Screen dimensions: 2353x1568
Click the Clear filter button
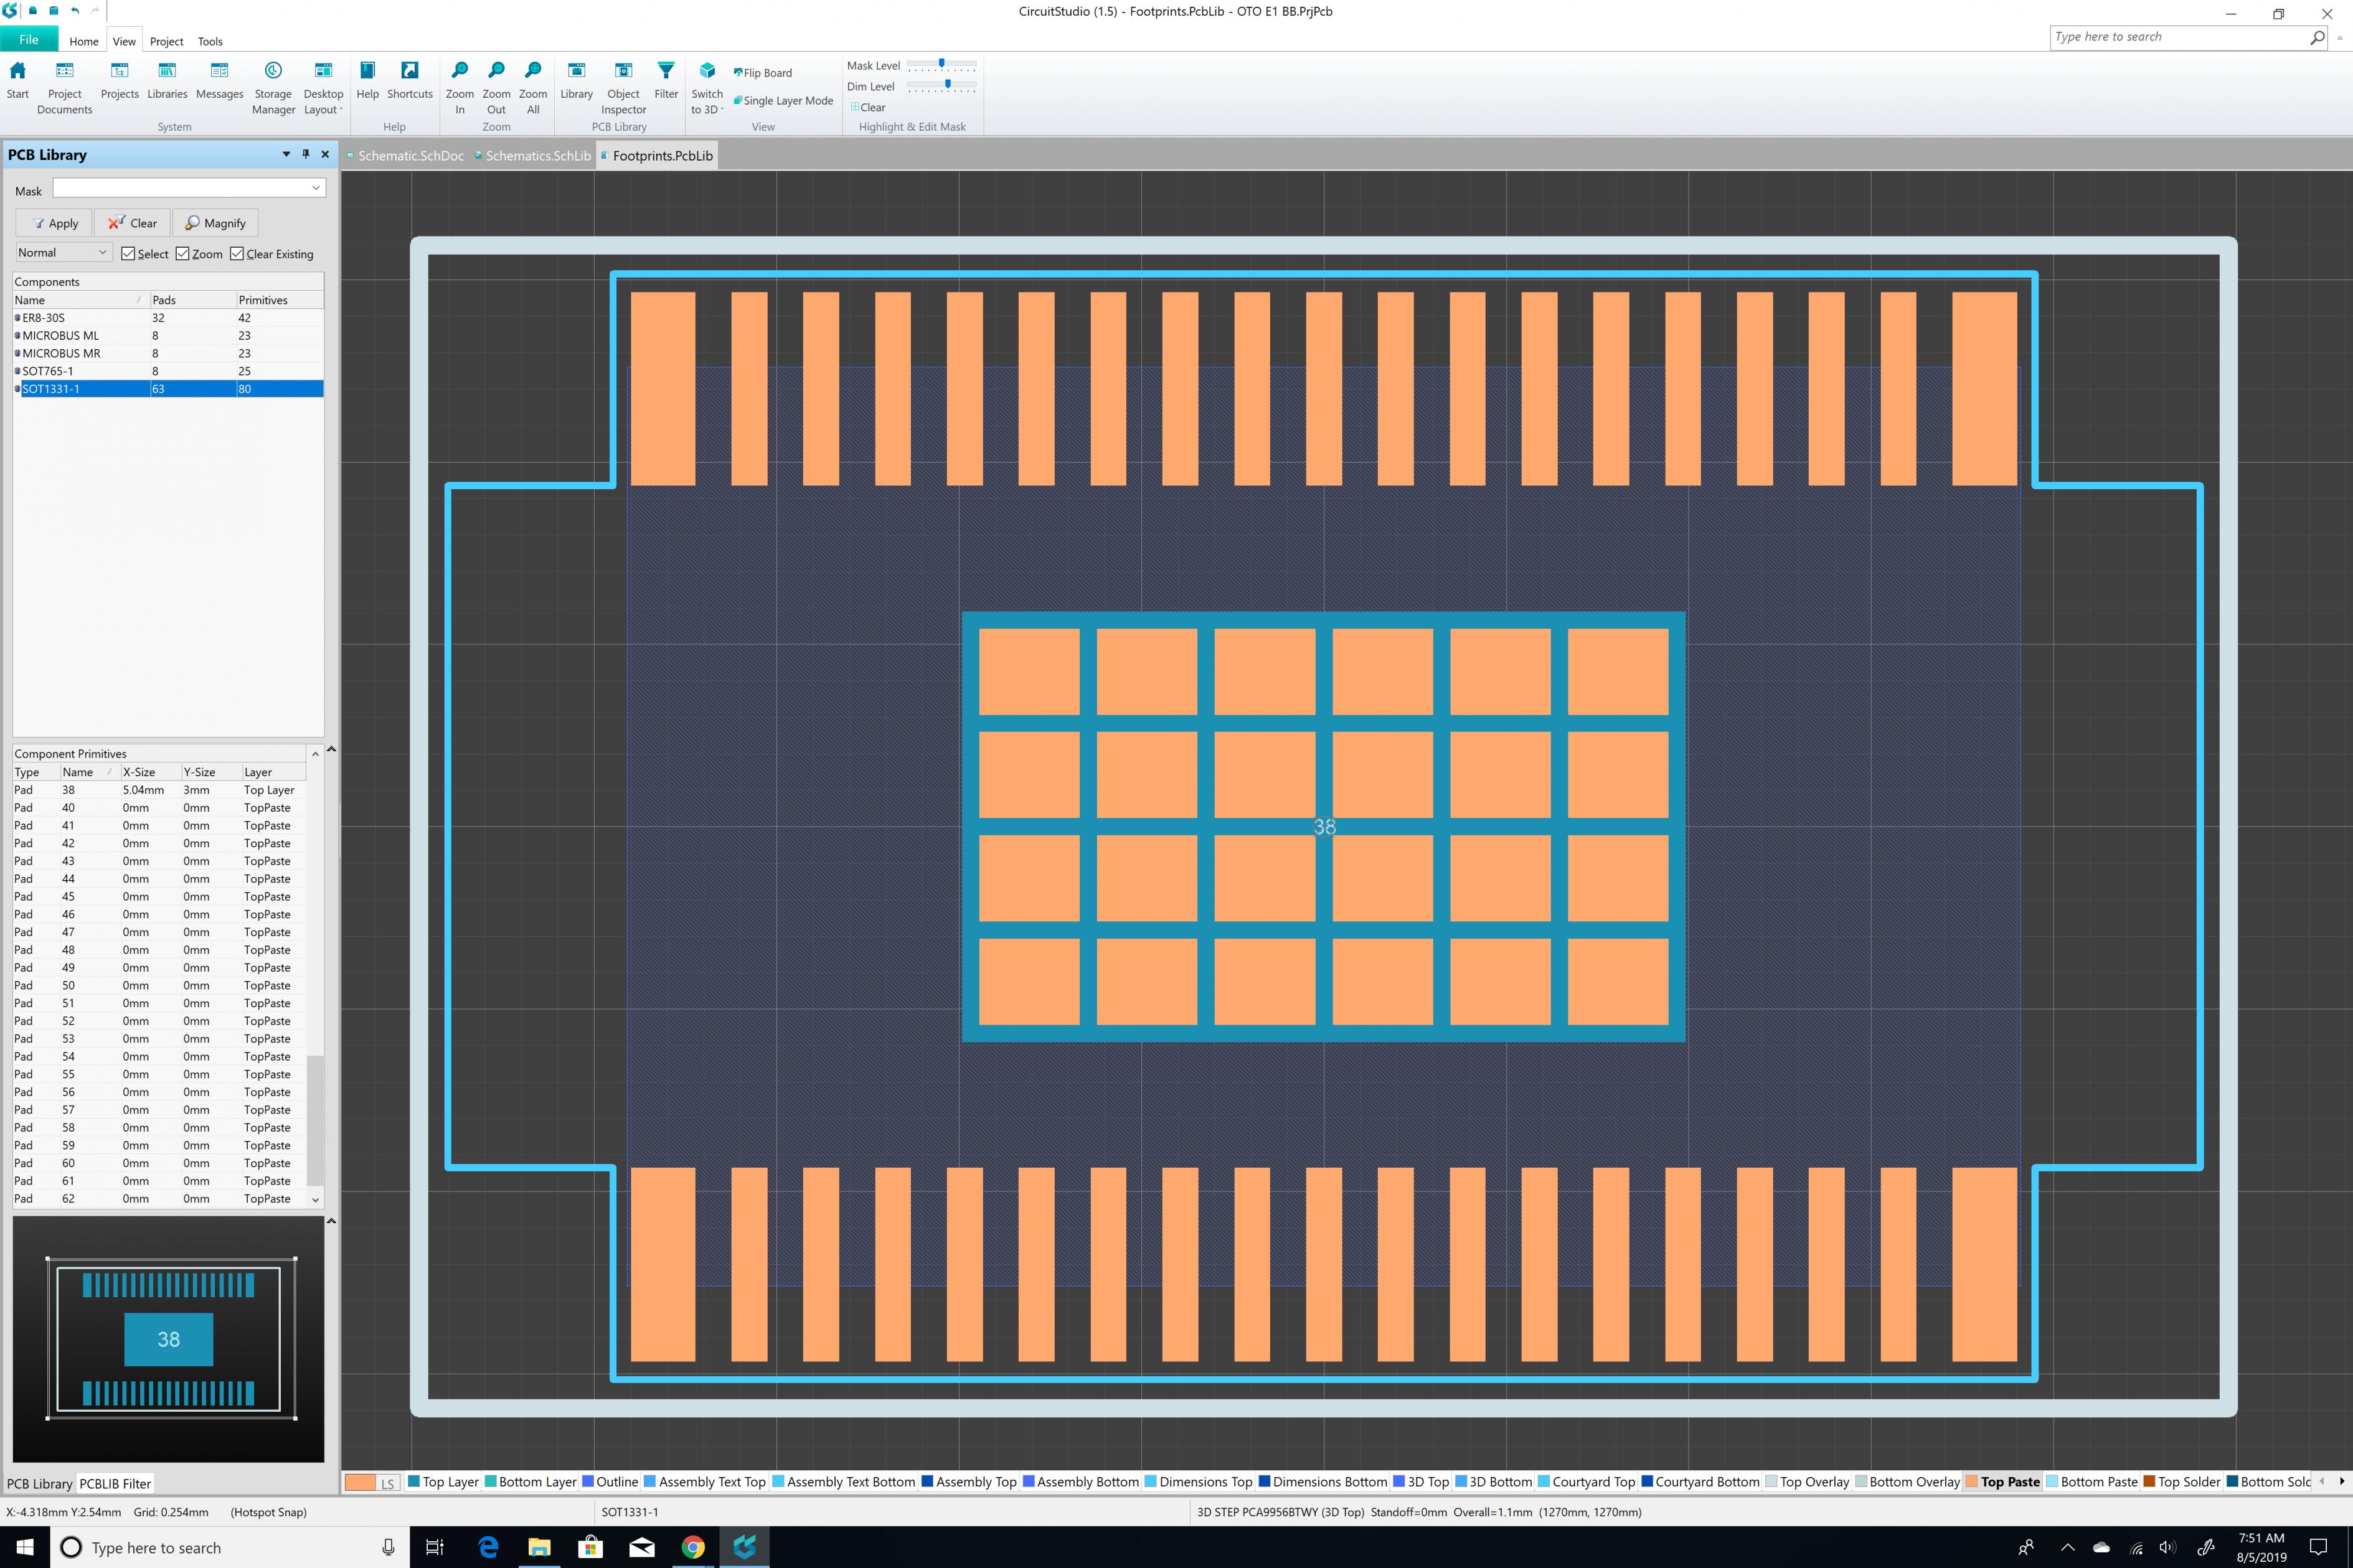click(132, 223)
